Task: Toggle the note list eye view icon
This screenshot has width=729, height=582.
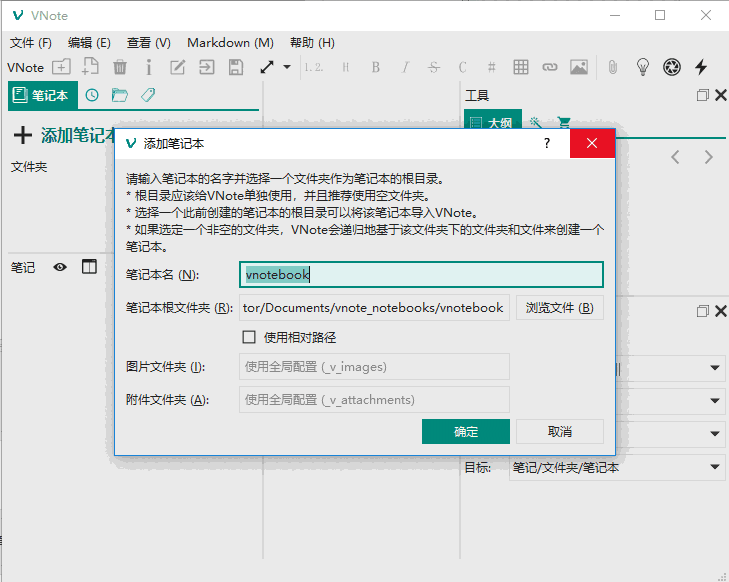Action: coord(60,267)
